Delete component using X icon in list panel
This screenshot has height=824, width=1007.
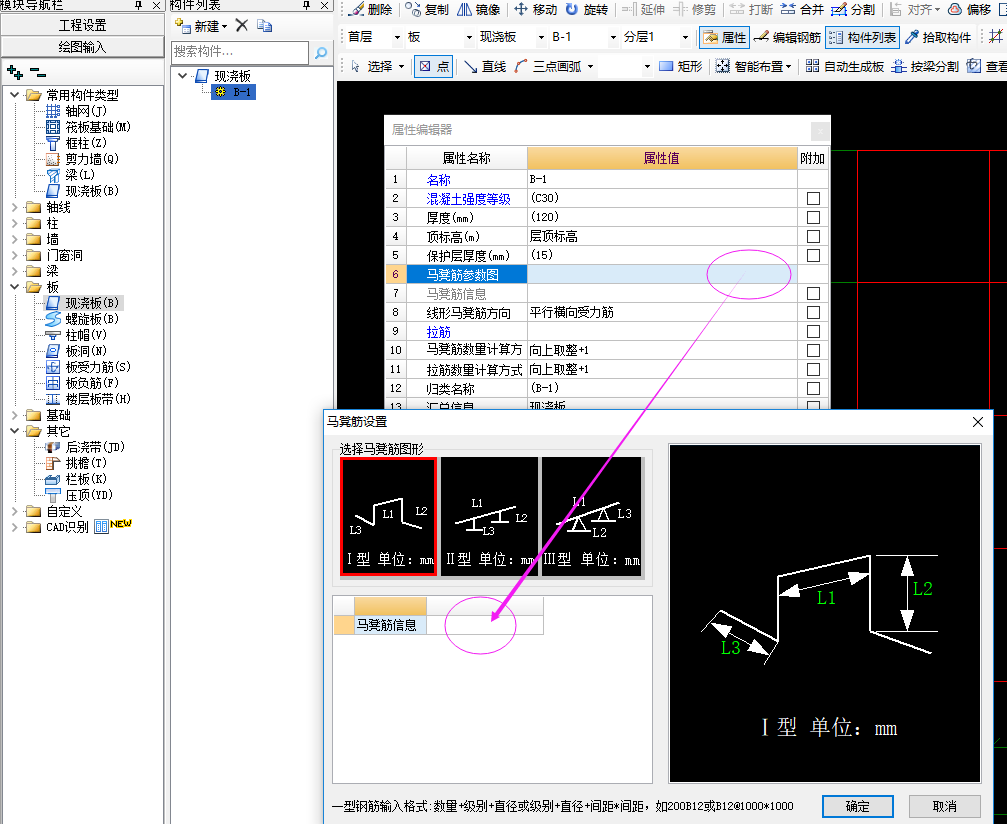[x=241, y=26]
